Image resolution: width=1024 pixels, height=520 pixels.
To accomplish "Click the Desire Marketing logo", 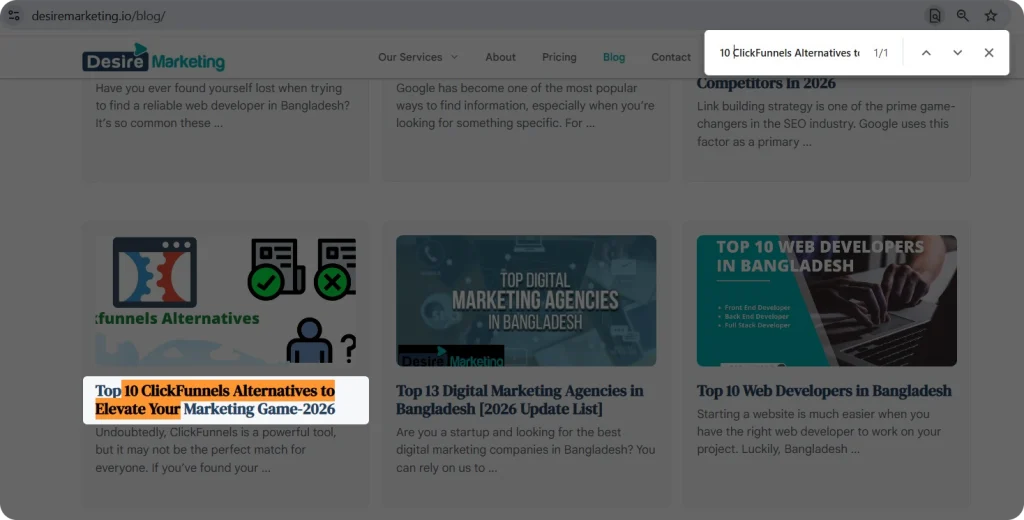I will [x=153, y=57].
